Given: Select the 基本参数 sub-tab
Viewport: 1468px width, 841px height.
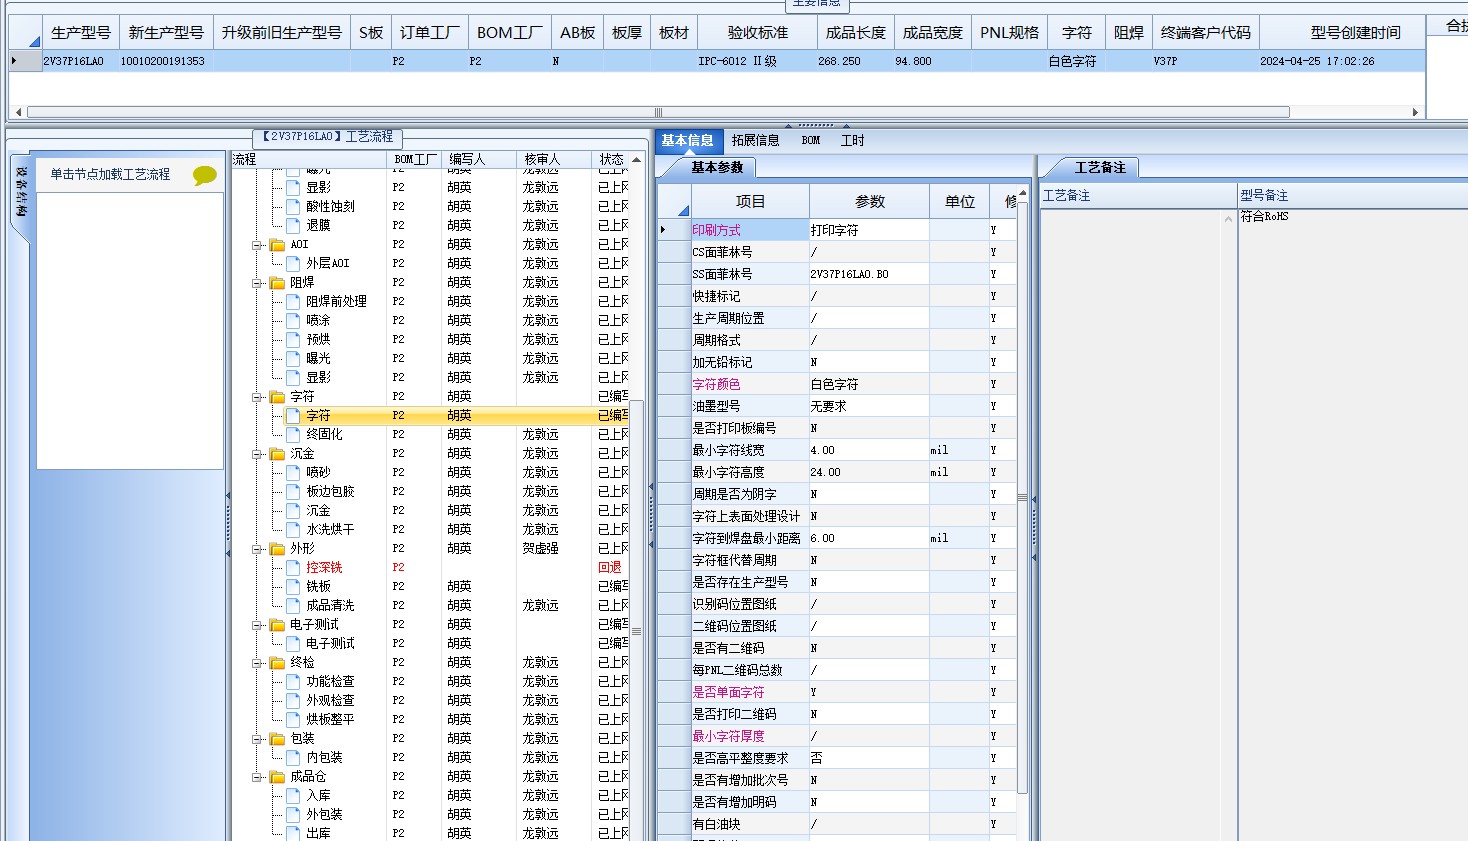Looking at the screenshot, I should pyautogui.click(x=717, y=168).
